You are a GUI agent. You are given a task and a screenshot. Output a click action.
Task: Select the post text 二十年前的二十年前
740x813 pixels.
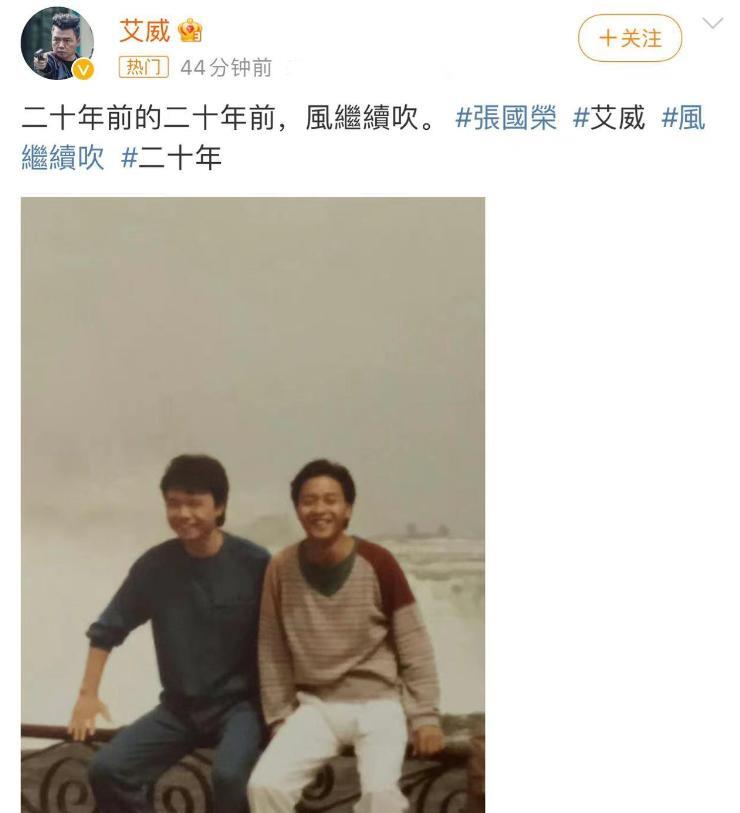[149, 118]
